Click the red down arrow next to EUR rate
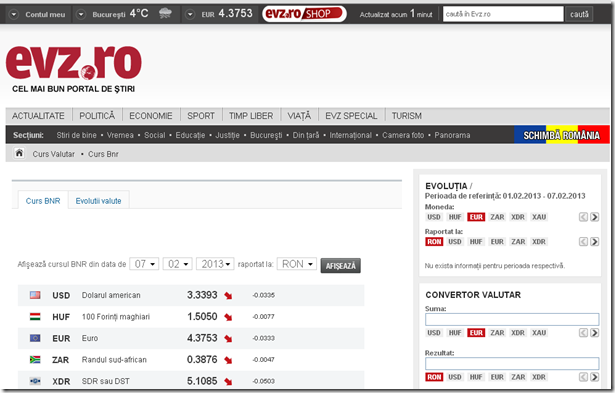 coord(228,338)
